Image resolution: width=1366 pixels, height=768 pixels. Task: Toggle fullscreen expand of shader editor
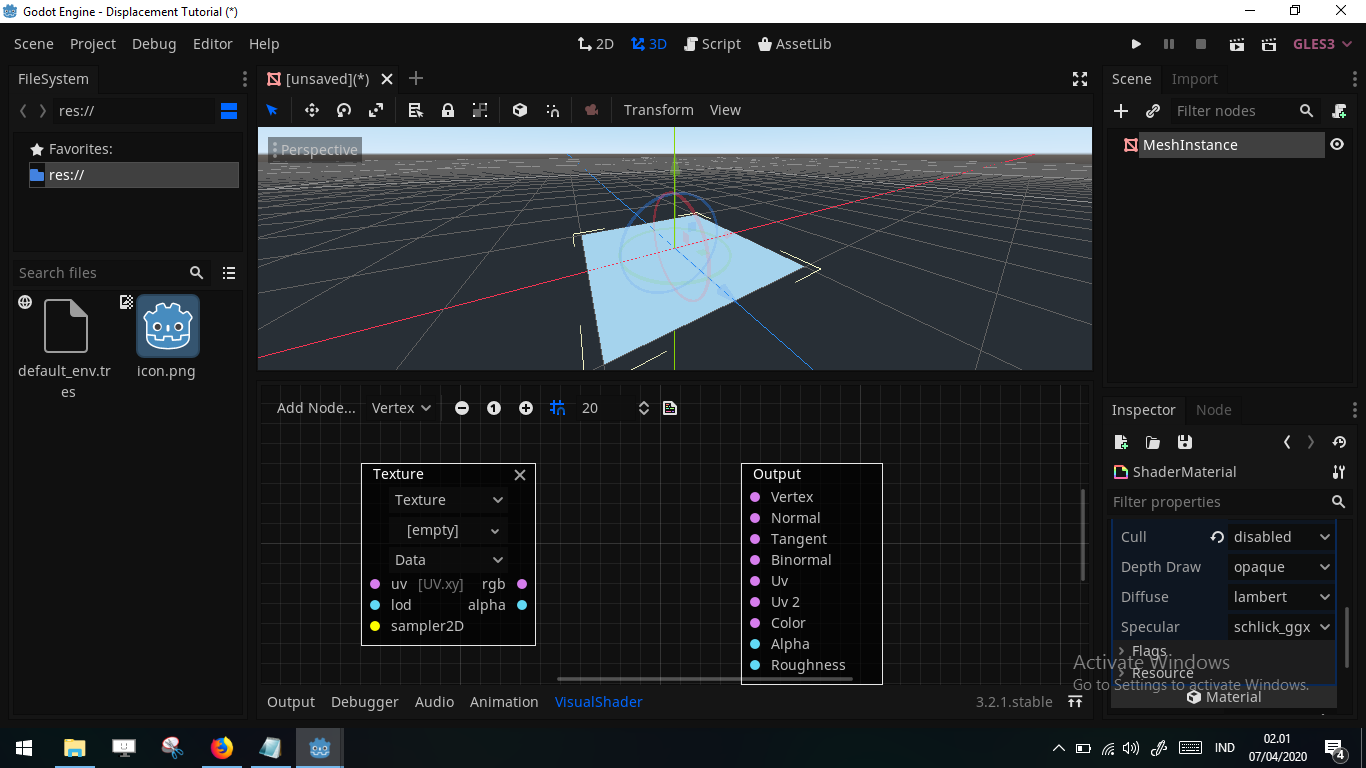[x=1079, y=78]
